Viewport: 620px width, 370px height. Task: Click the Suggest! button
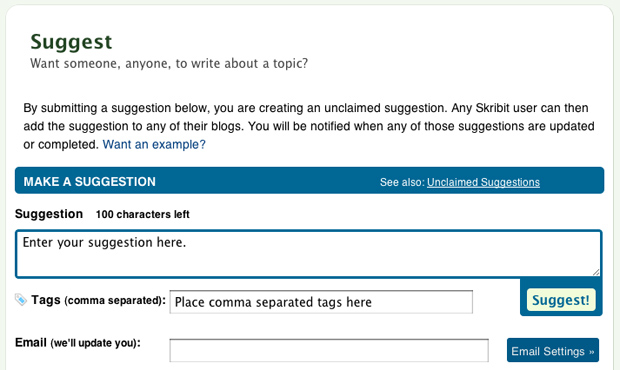click(561, 300)
